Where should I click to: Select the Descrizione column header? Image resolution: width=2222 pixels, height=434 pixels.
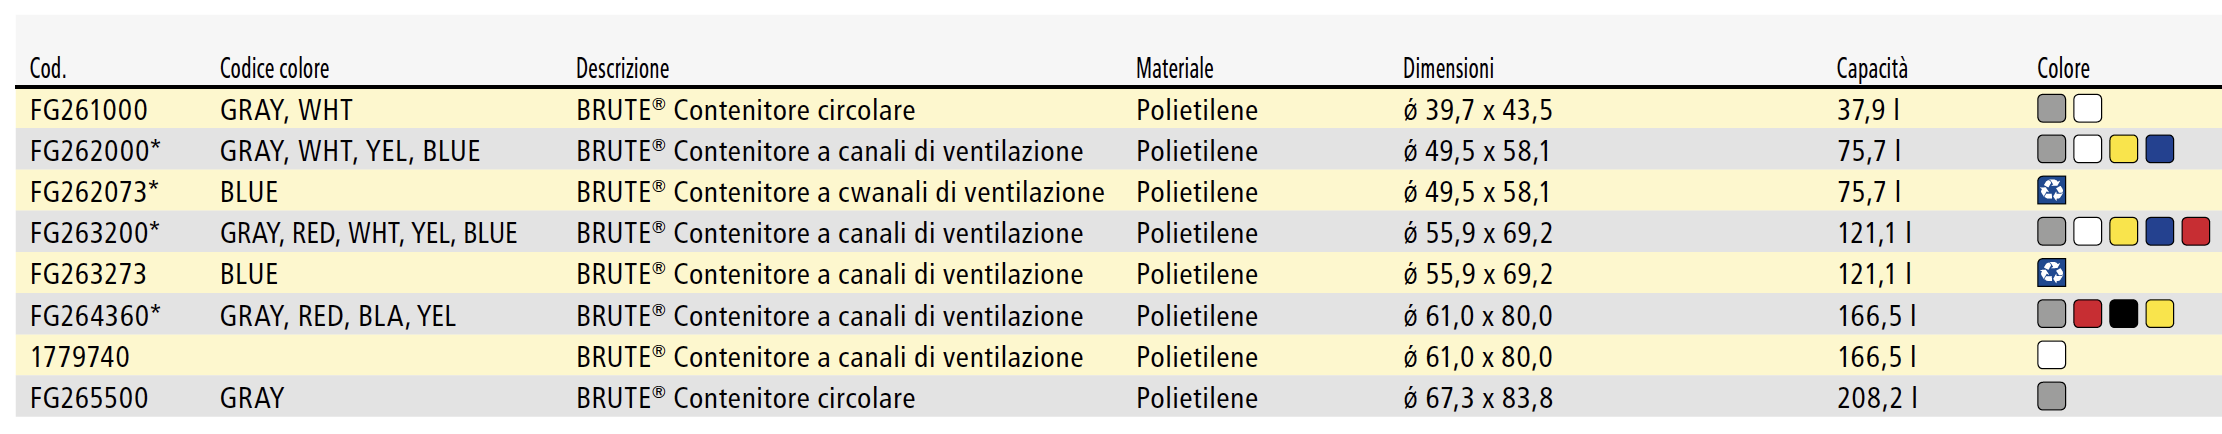(x=622, y=68)
